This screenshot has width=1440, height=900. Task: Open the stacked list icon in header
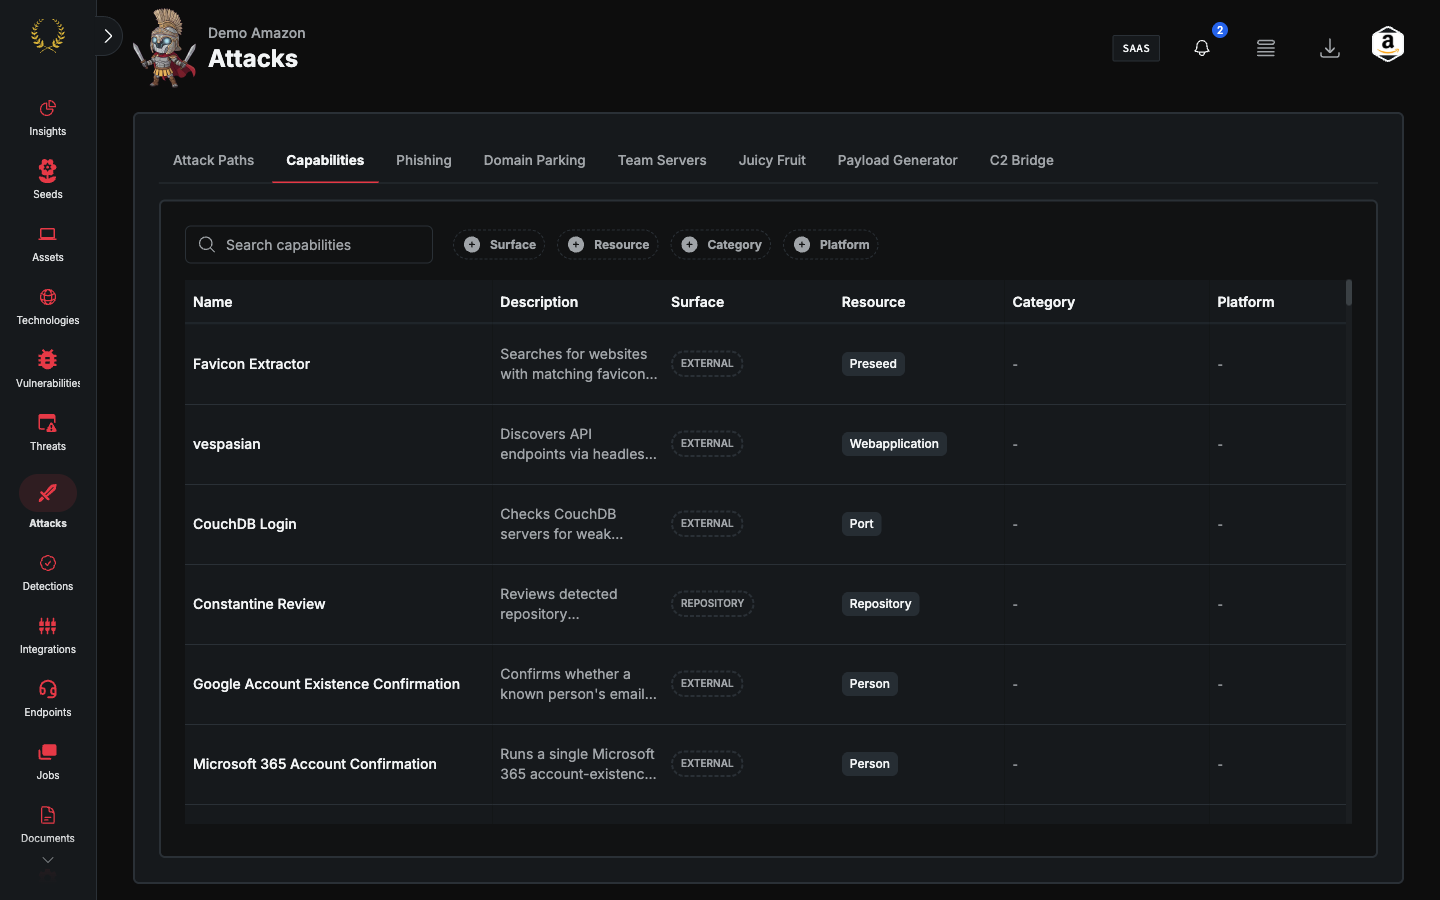(x=1266, y=48)
